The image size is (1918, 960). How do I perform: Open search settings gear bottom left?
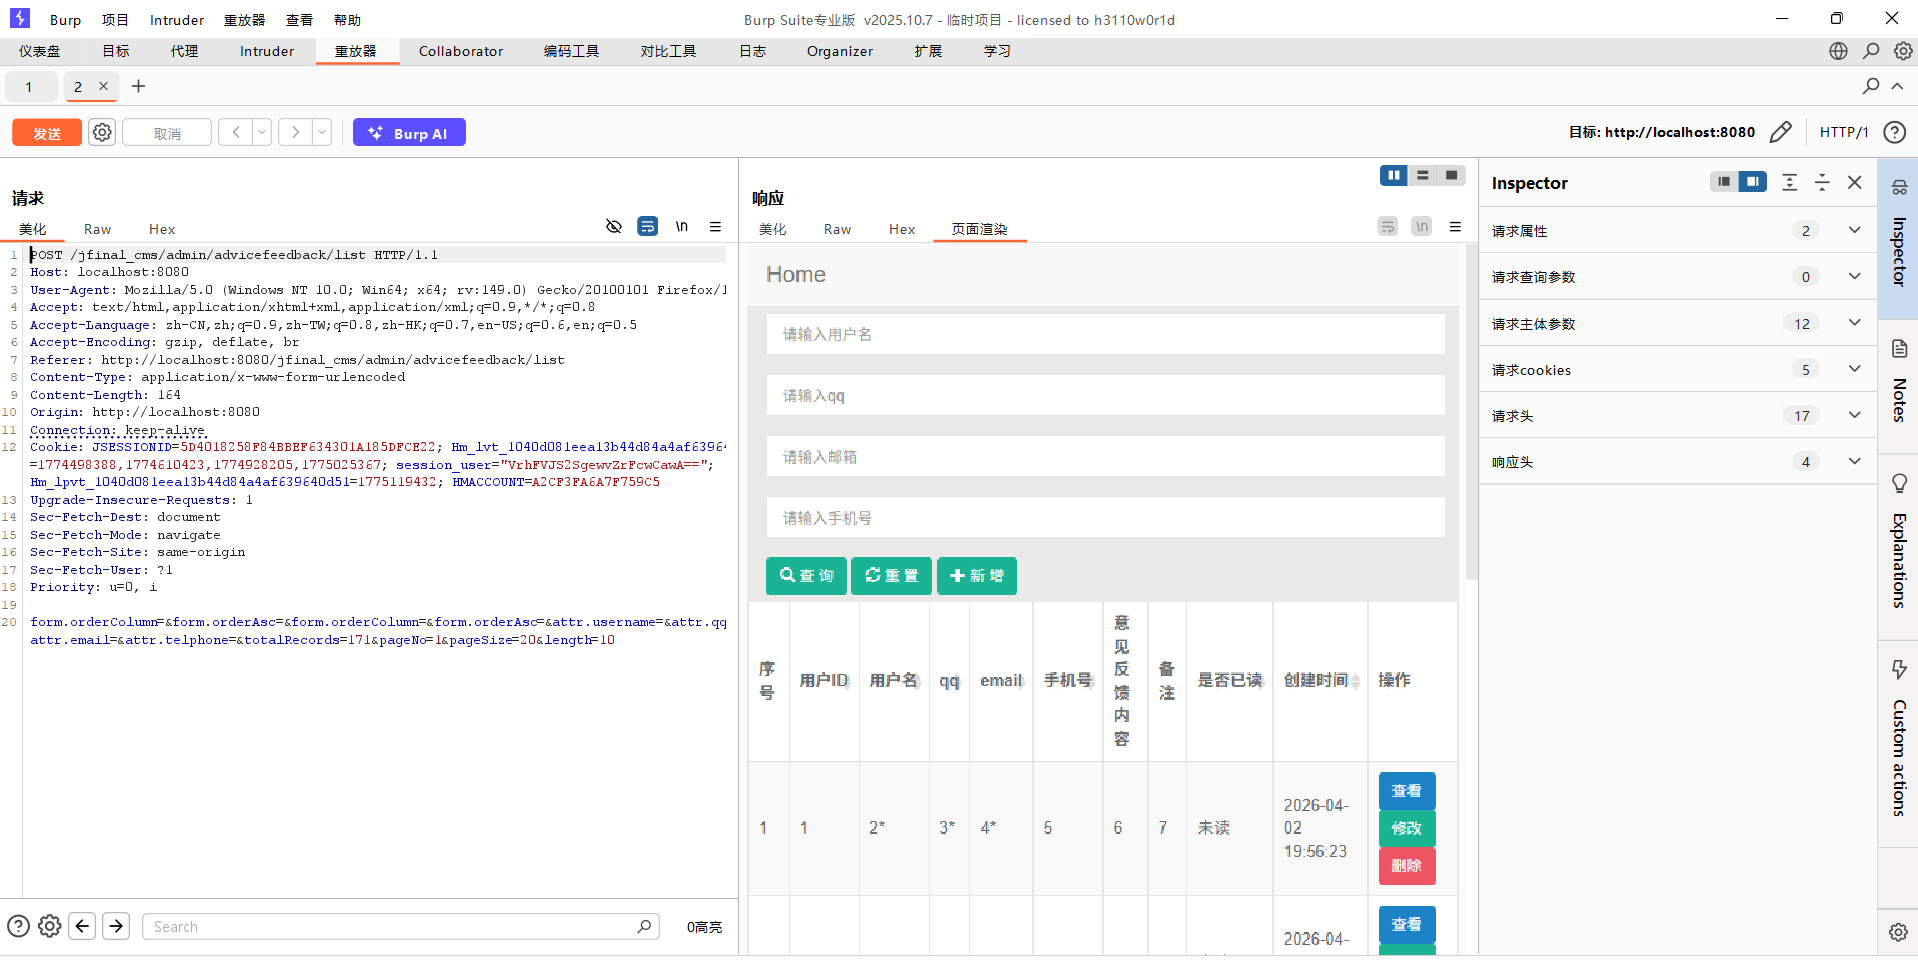[49, 926]
